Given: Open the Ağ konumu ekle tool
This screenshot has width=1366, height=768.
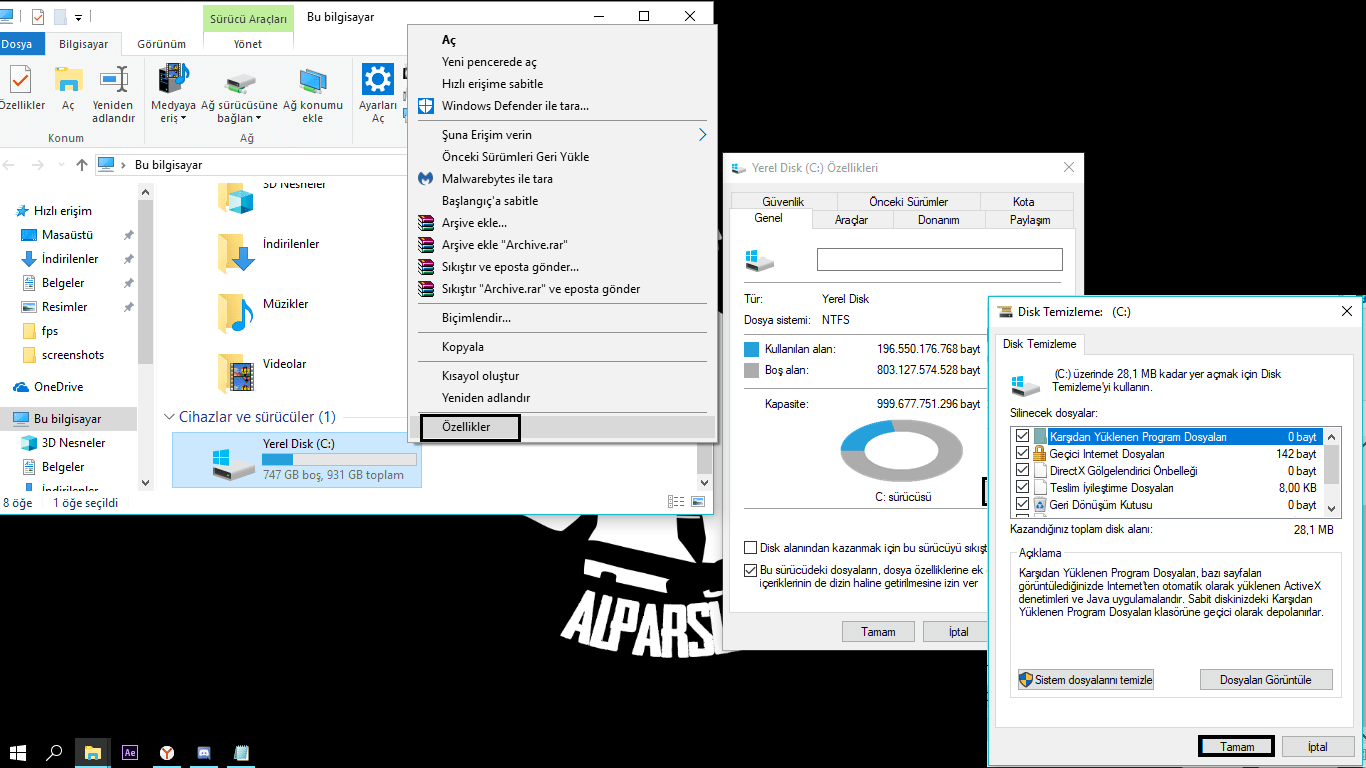Looking at the screenshot, I should pyautogui.click(x=313, y=80).
